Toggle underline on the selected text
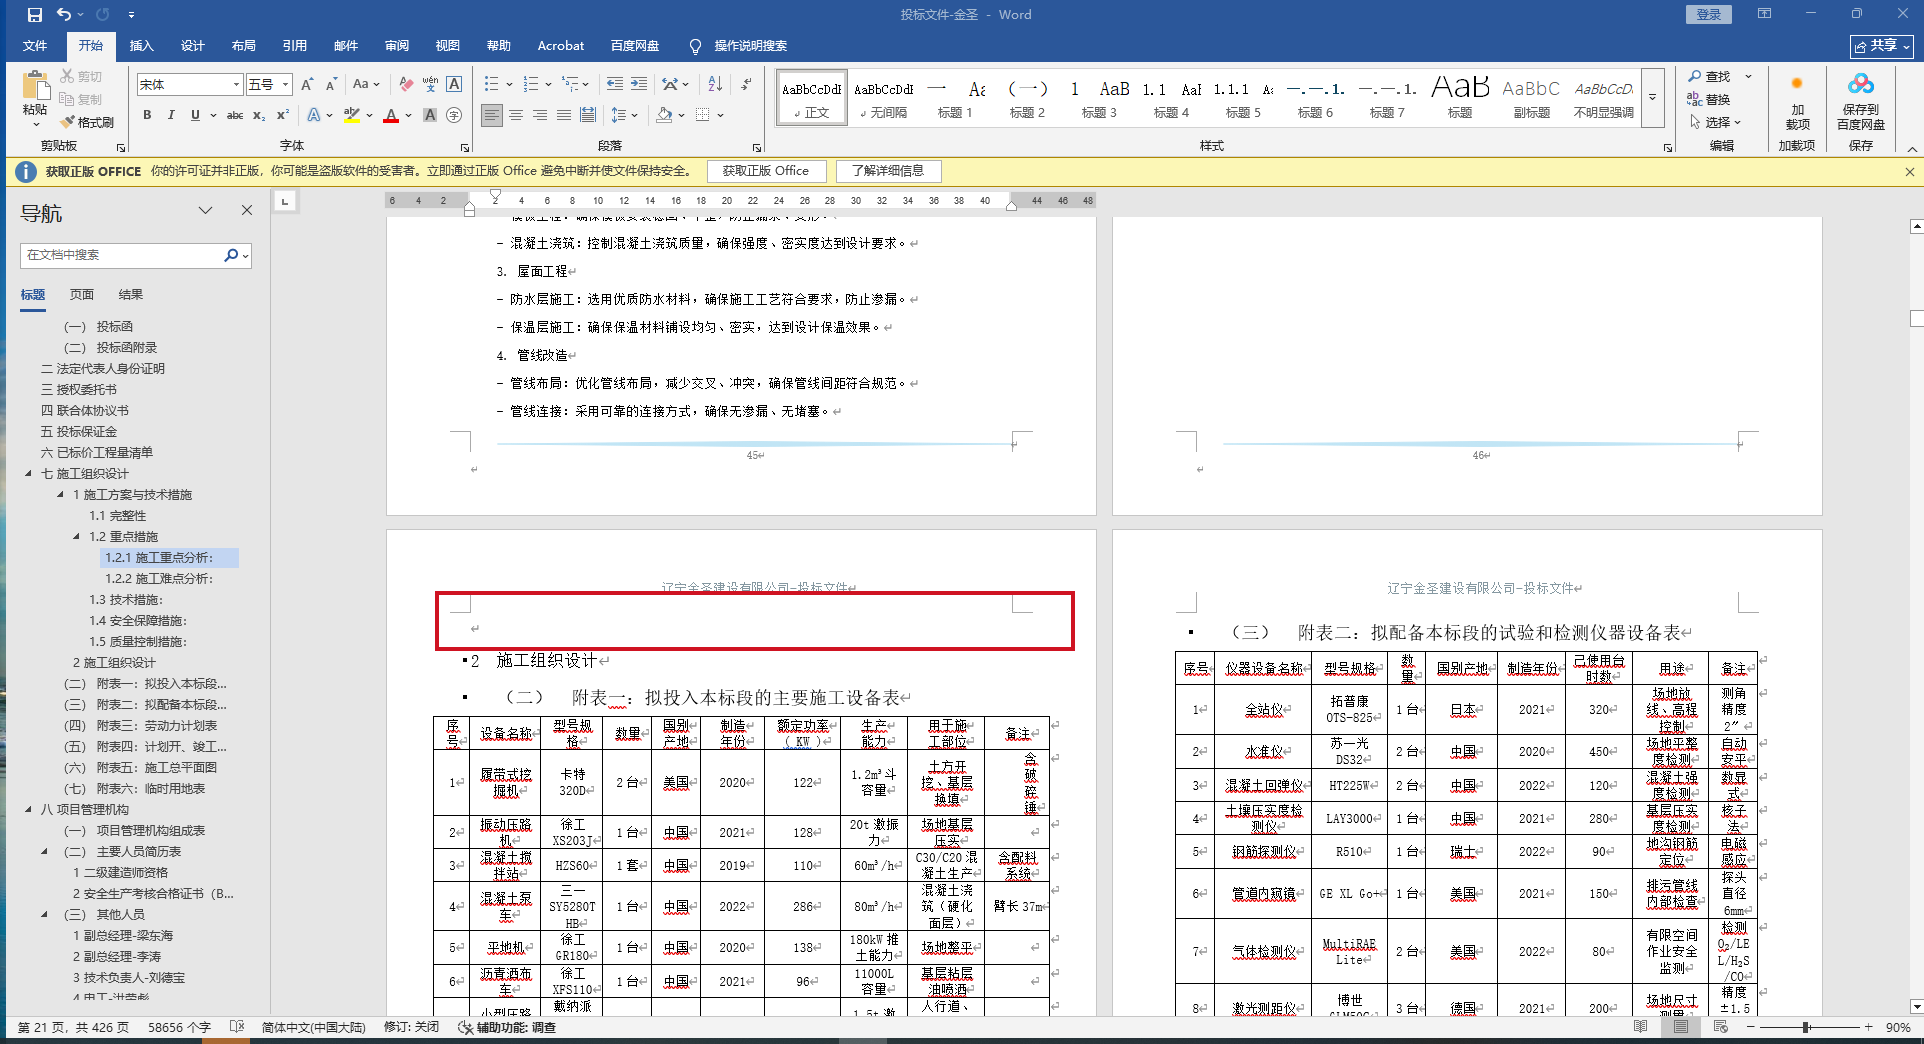This screenshot has height=1044, width=1924. pos(195,115)
